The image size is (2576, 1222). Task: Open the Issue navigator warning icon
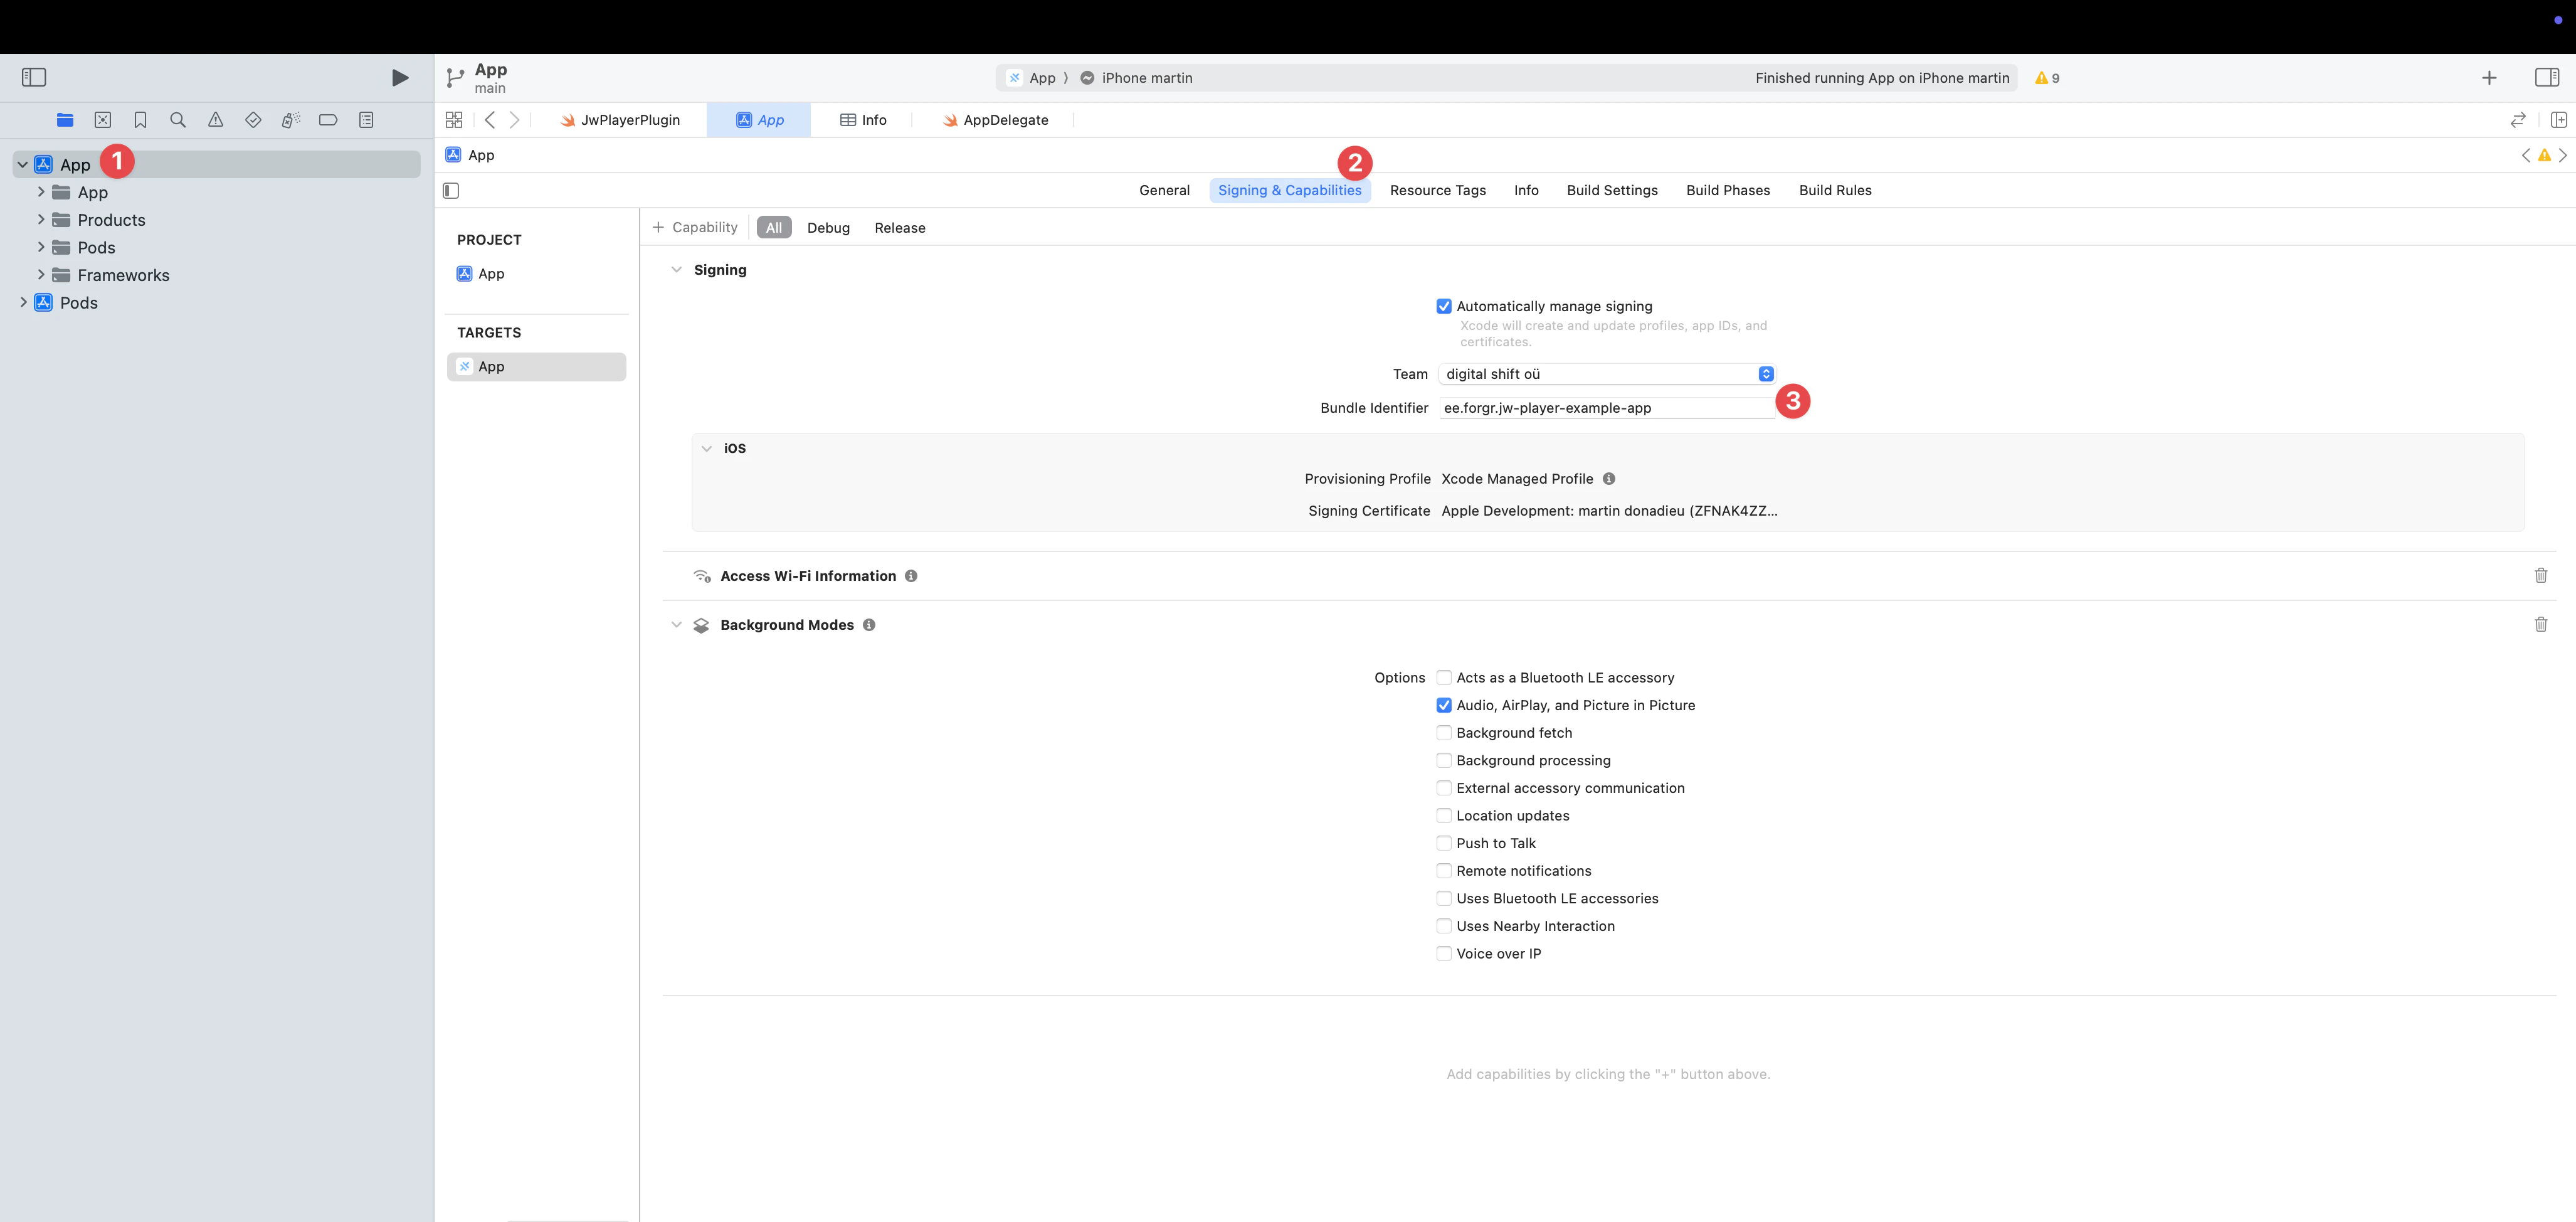click(215, 120)
